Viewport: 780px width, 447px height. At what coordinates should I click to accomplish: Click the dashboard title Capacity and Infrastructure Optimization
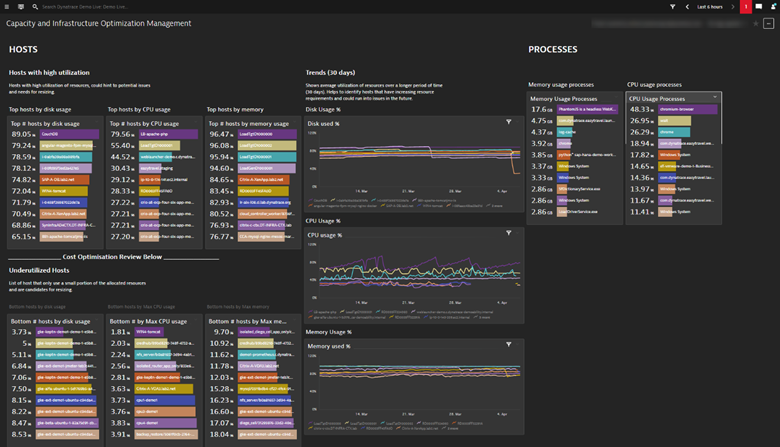(98, 23)
